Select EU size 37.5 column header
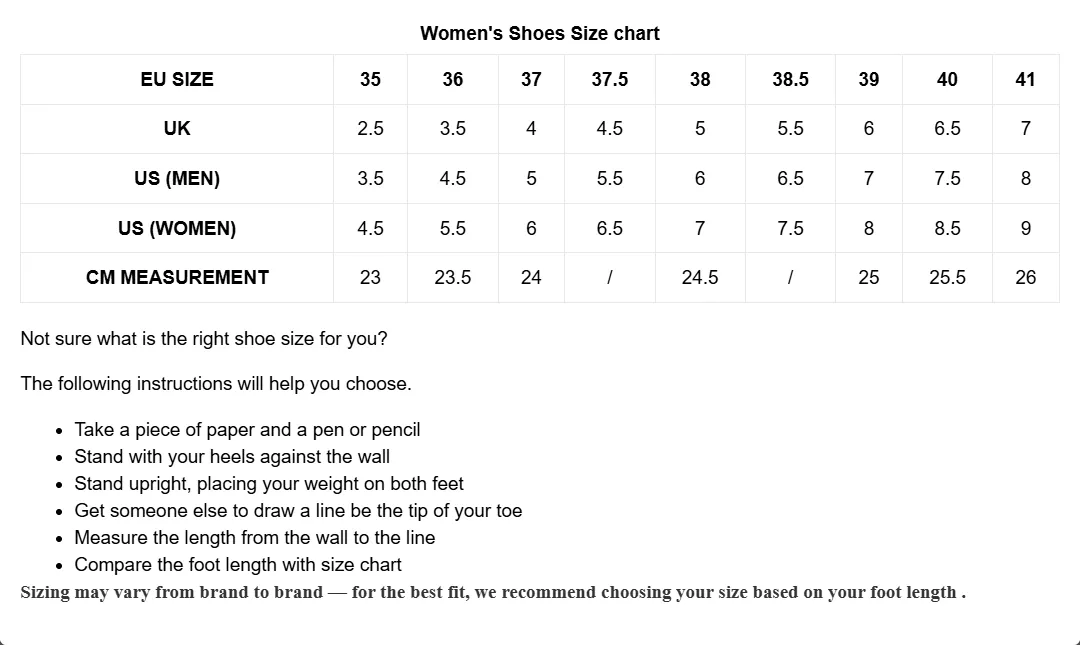 point(609,79)
